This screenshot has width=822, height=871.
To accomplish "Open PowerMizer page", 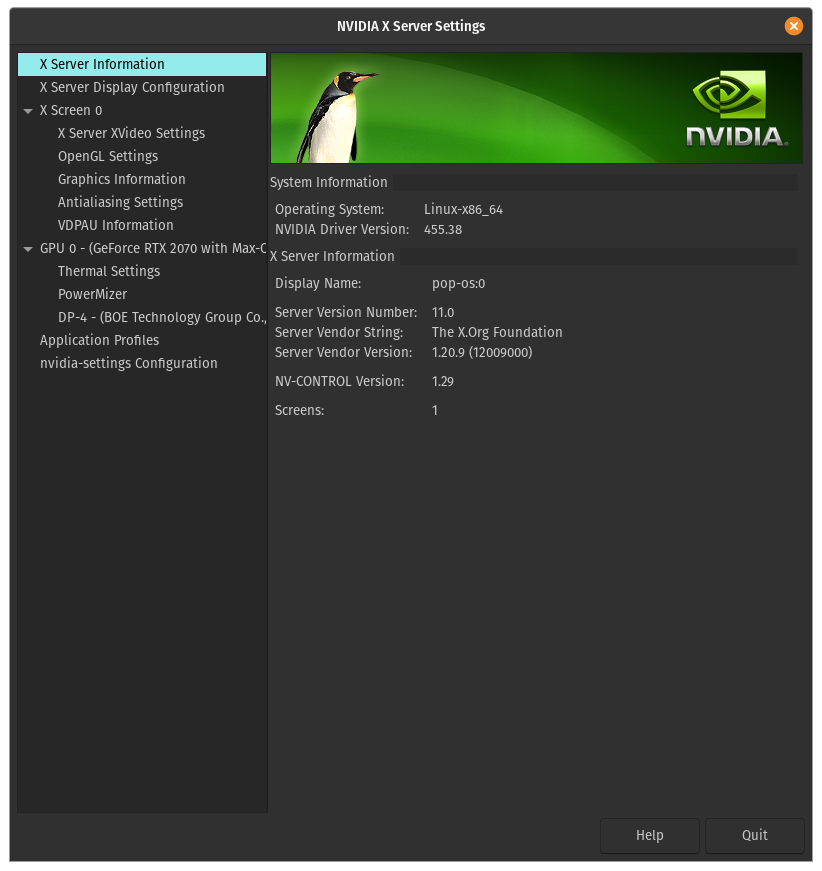I will click(x=92, y=294).
